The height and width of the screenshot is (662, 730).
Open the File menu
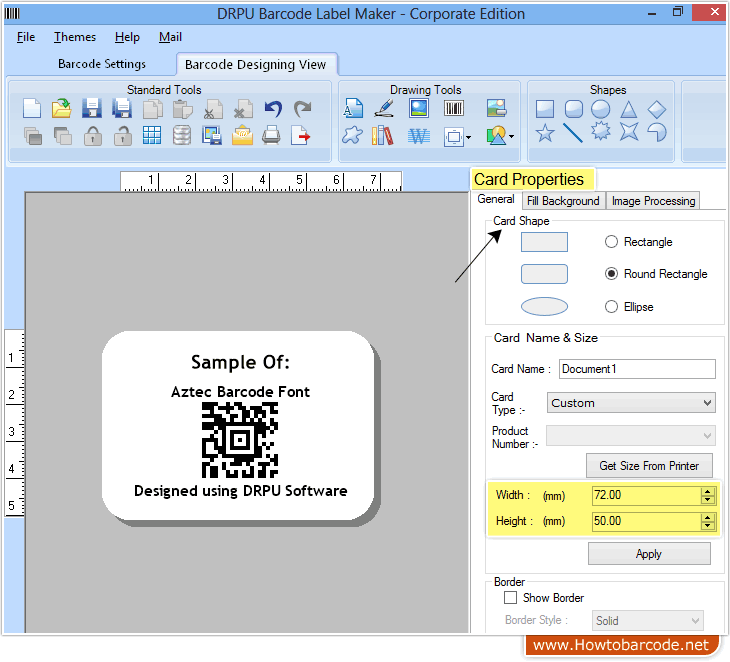point(26,37)
